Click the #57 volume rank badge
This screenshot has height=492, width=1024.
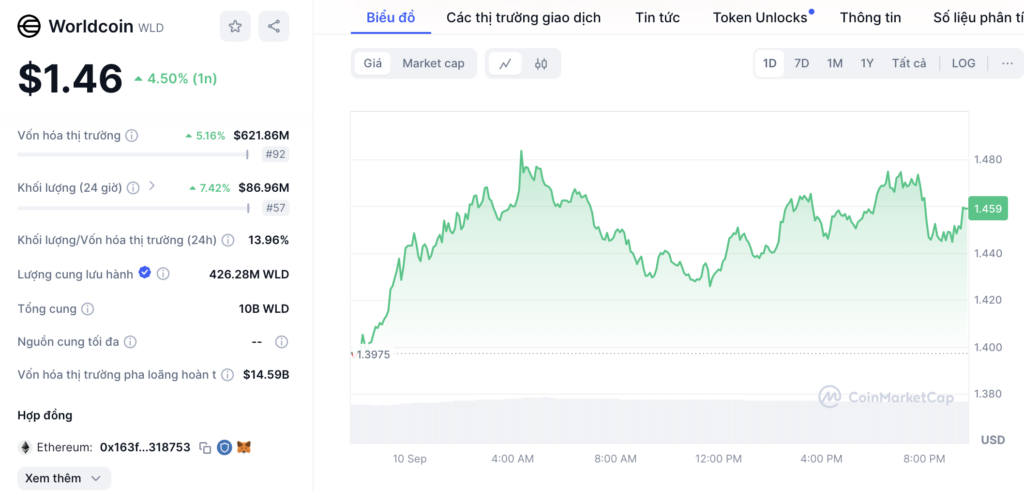pyautogui.click(x=275, y=208)
